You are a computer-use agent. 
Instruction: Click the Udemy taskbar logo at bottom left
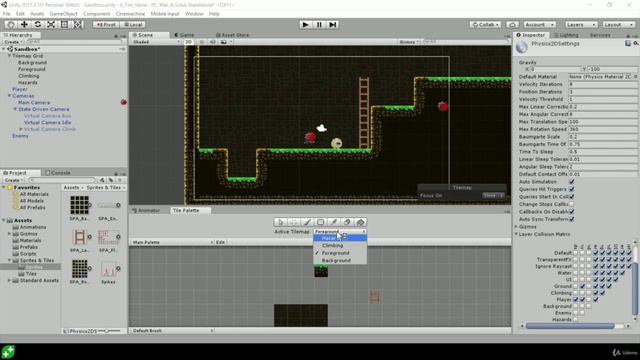point(8,352)
